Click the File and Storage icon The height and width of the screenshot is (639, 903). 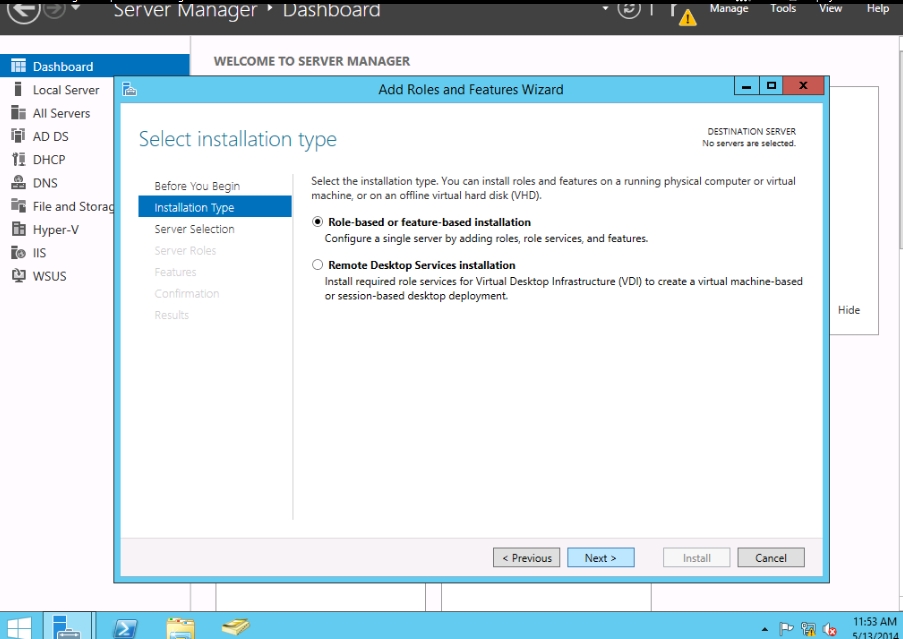[x=18, y=206]
